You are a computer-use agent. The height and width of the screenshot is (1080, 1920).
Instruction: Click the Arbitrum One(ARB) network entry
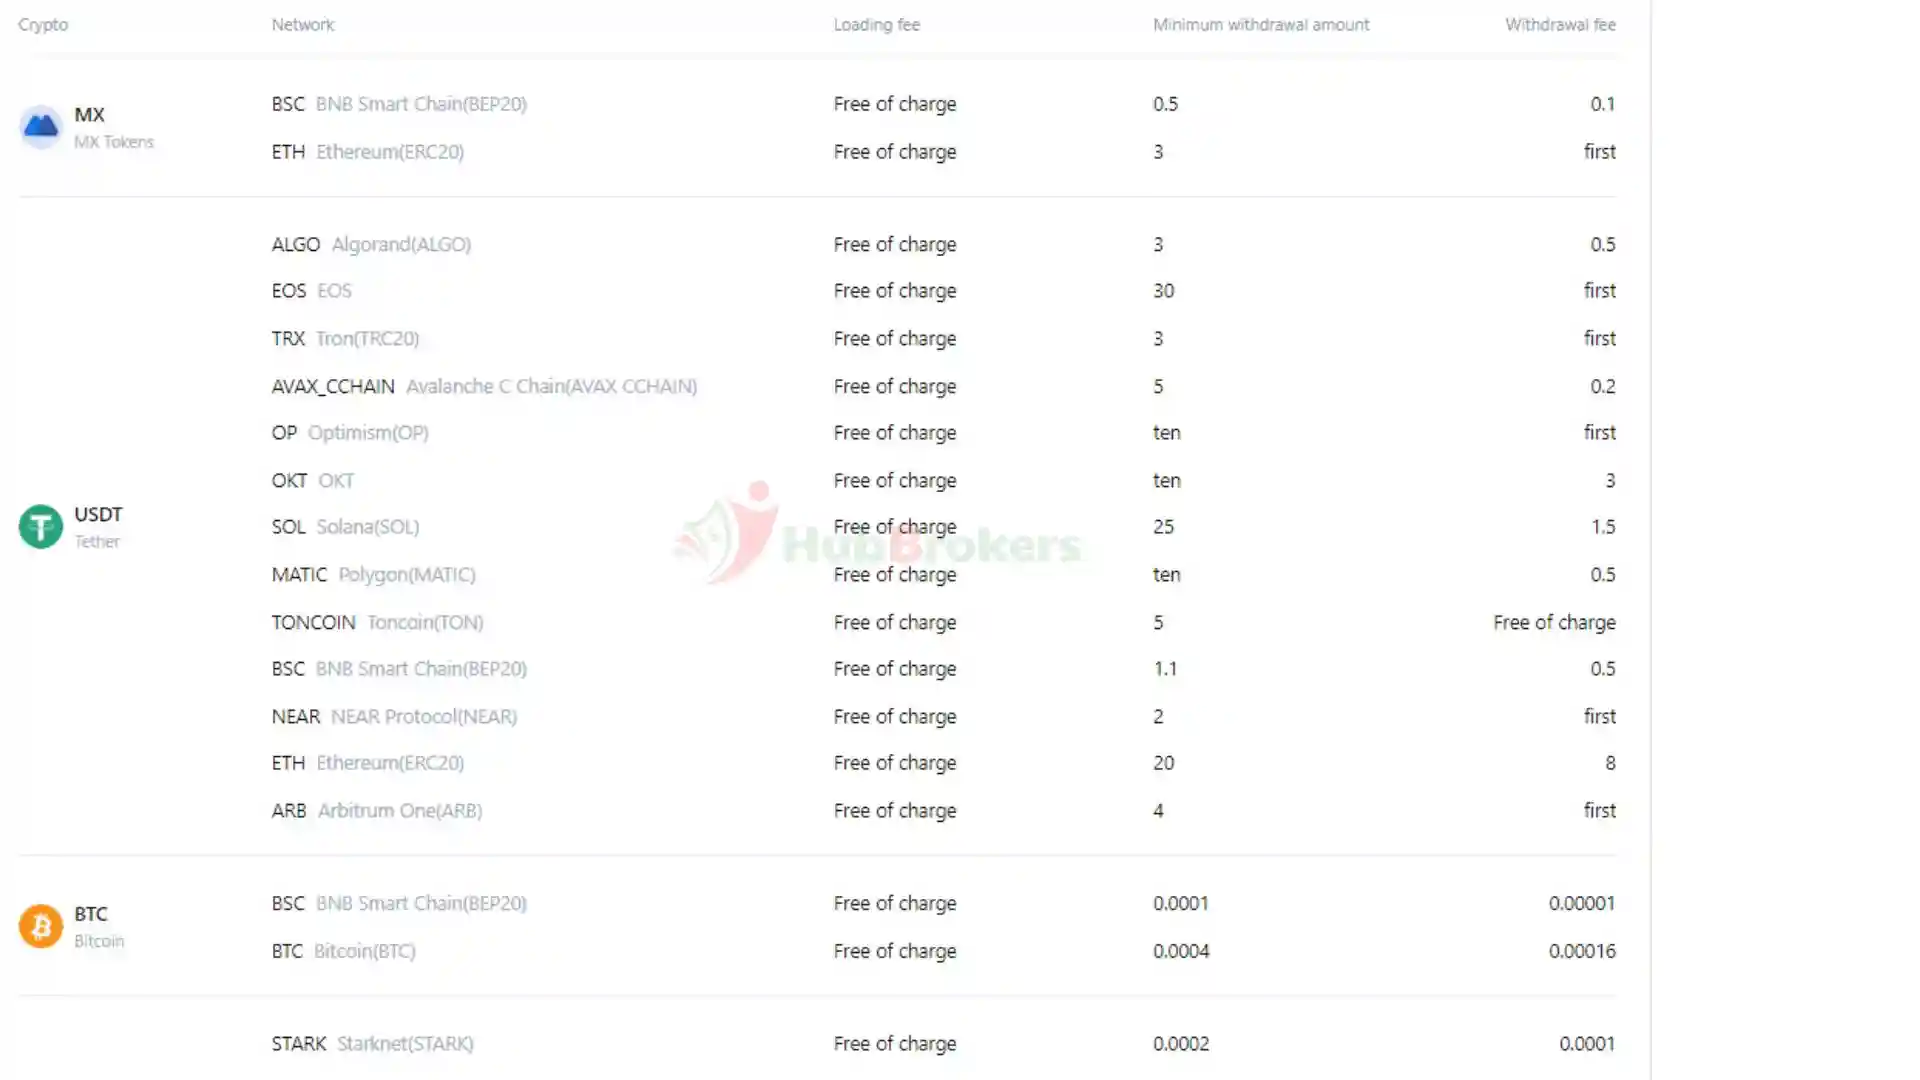pos(376,811)
